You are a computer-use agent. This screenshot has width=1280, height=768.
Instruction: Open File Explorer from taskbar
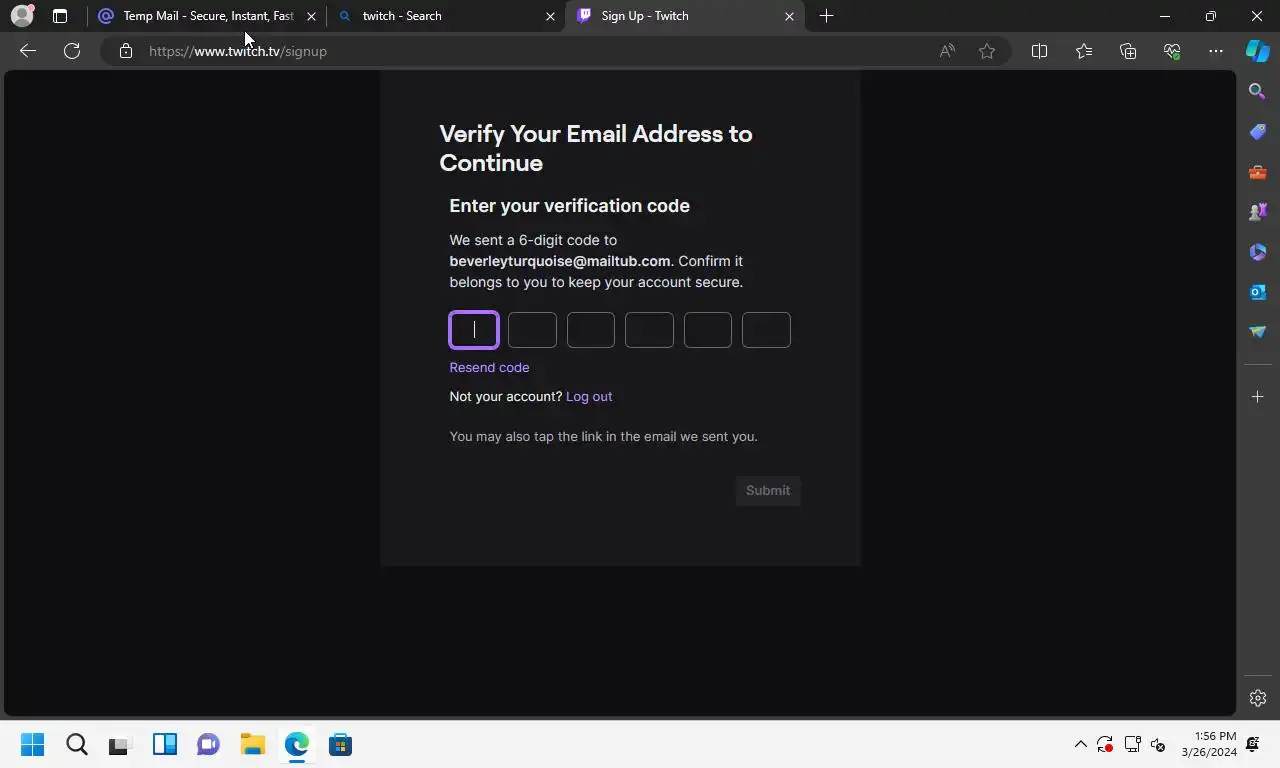[252, 745]
